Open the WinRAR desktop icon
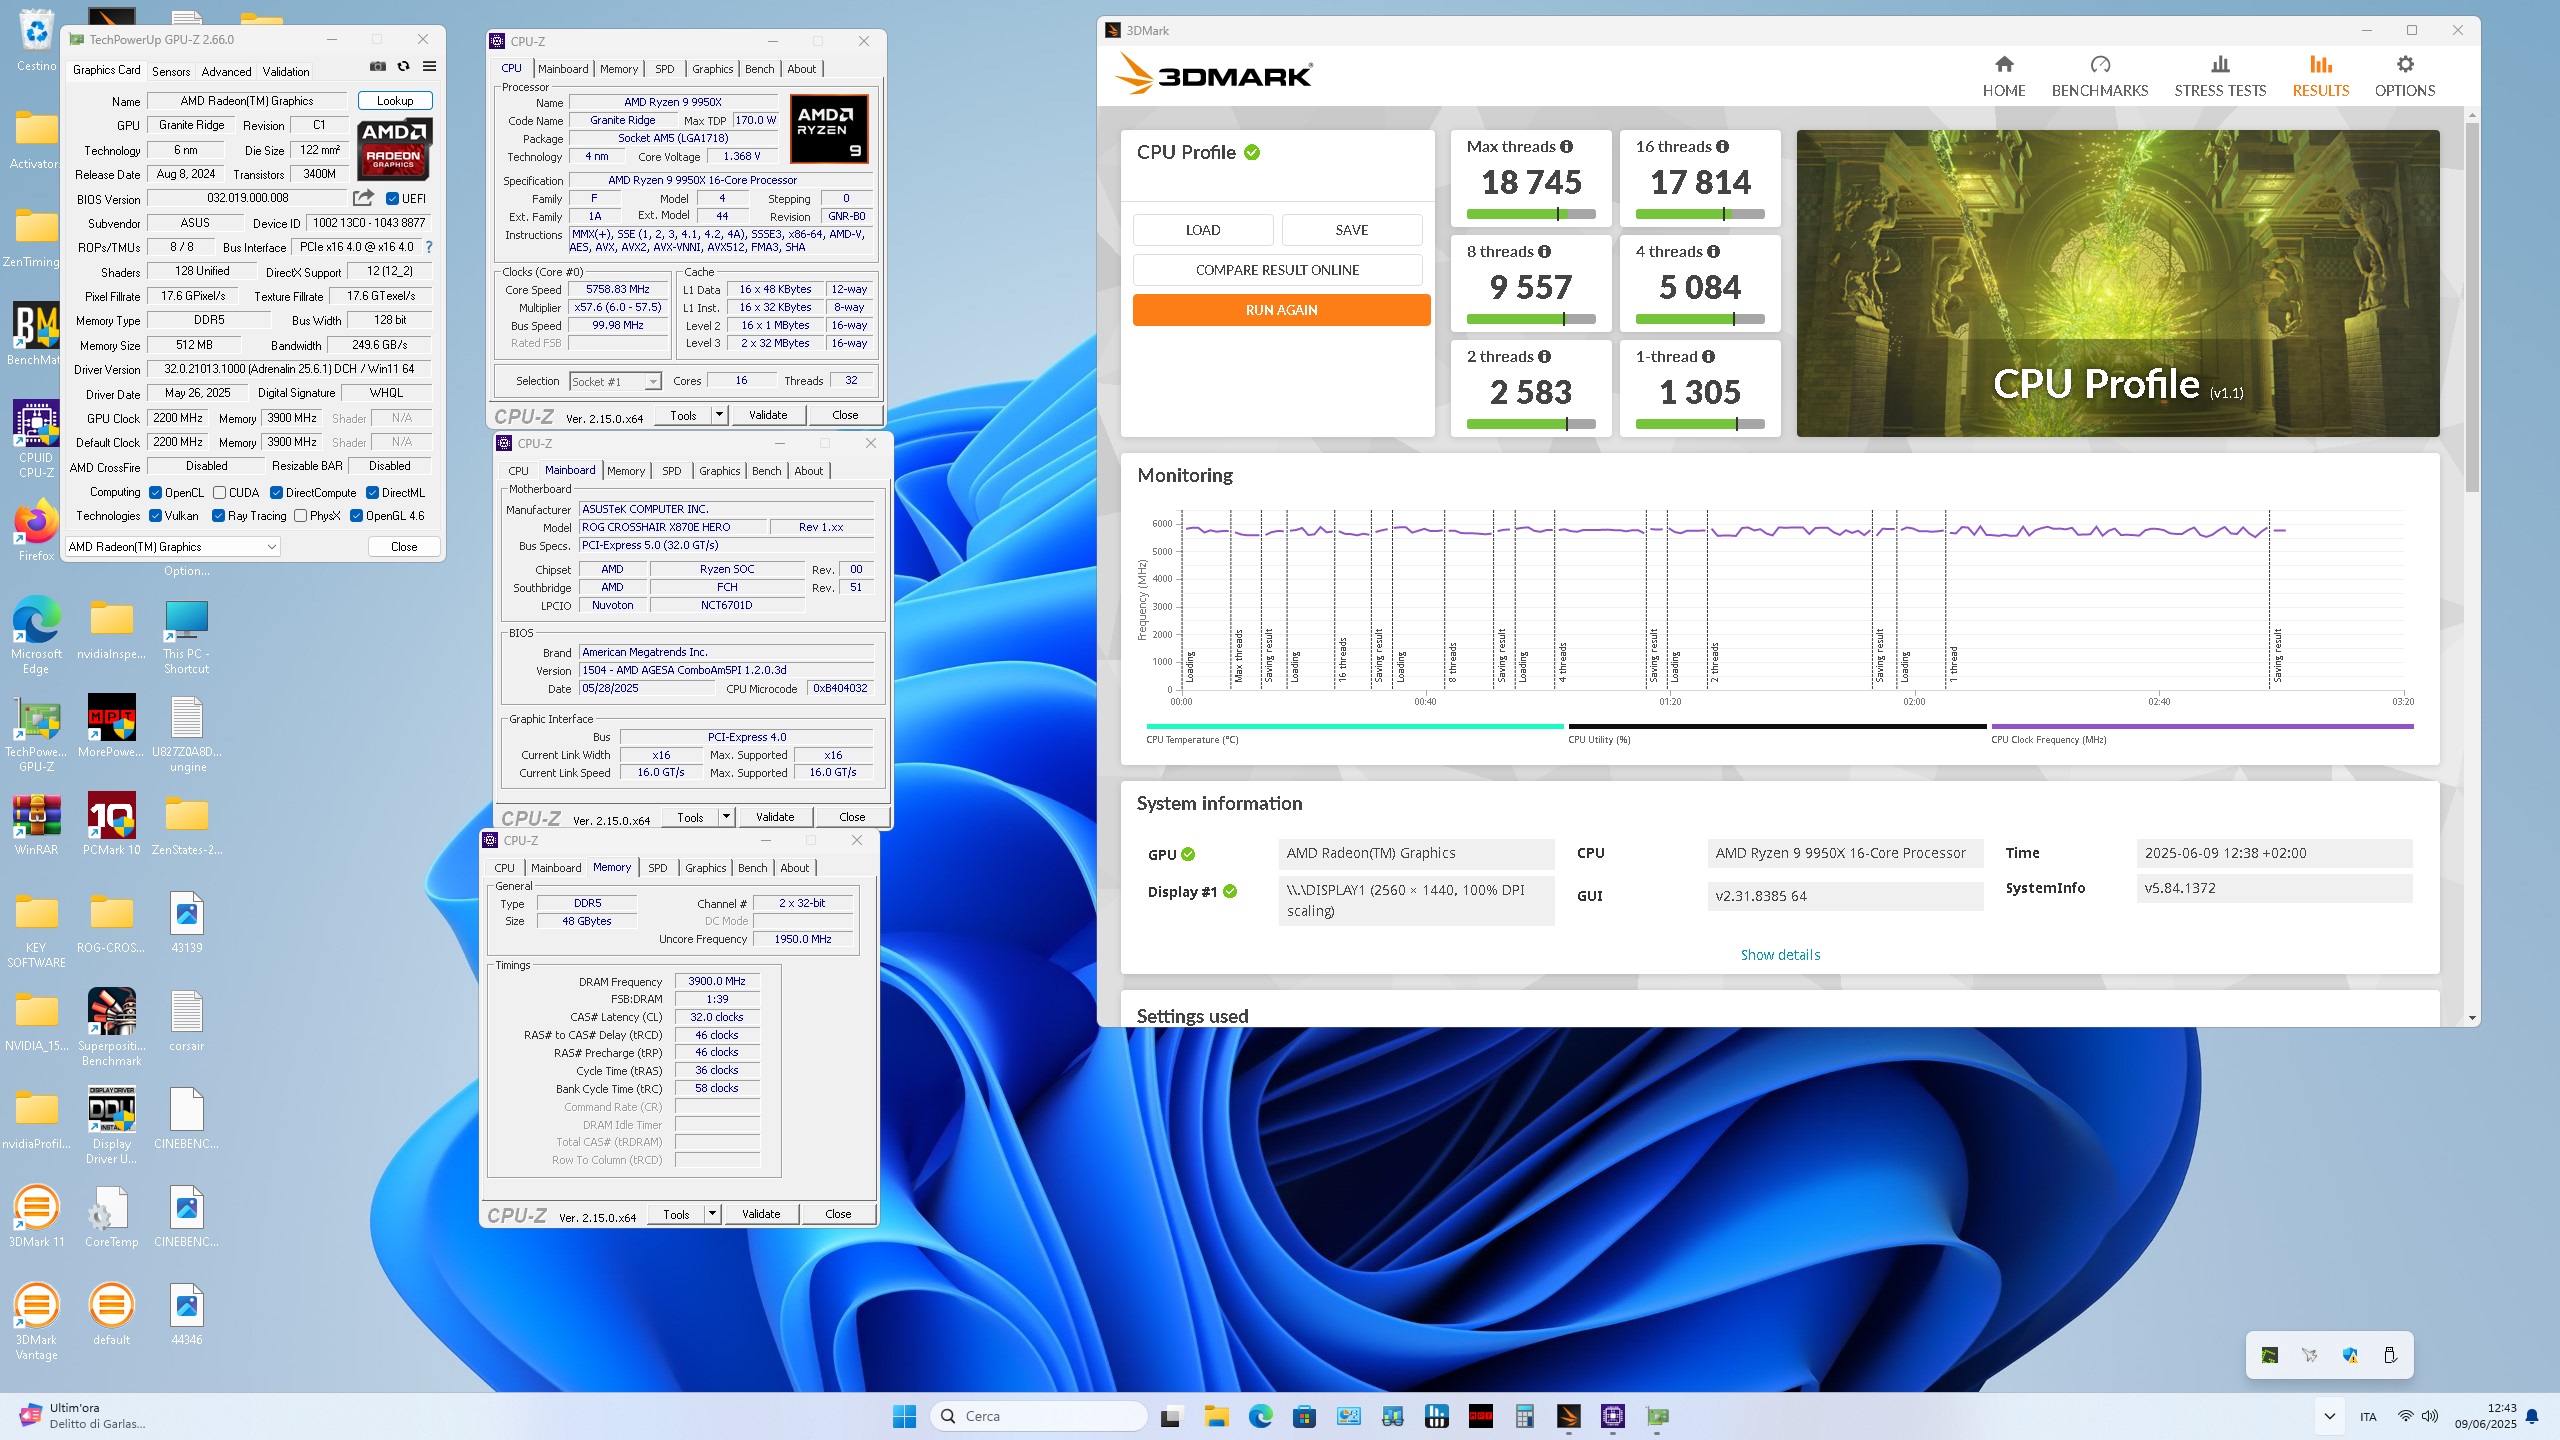2560x1440 pixels. point(36,824)
